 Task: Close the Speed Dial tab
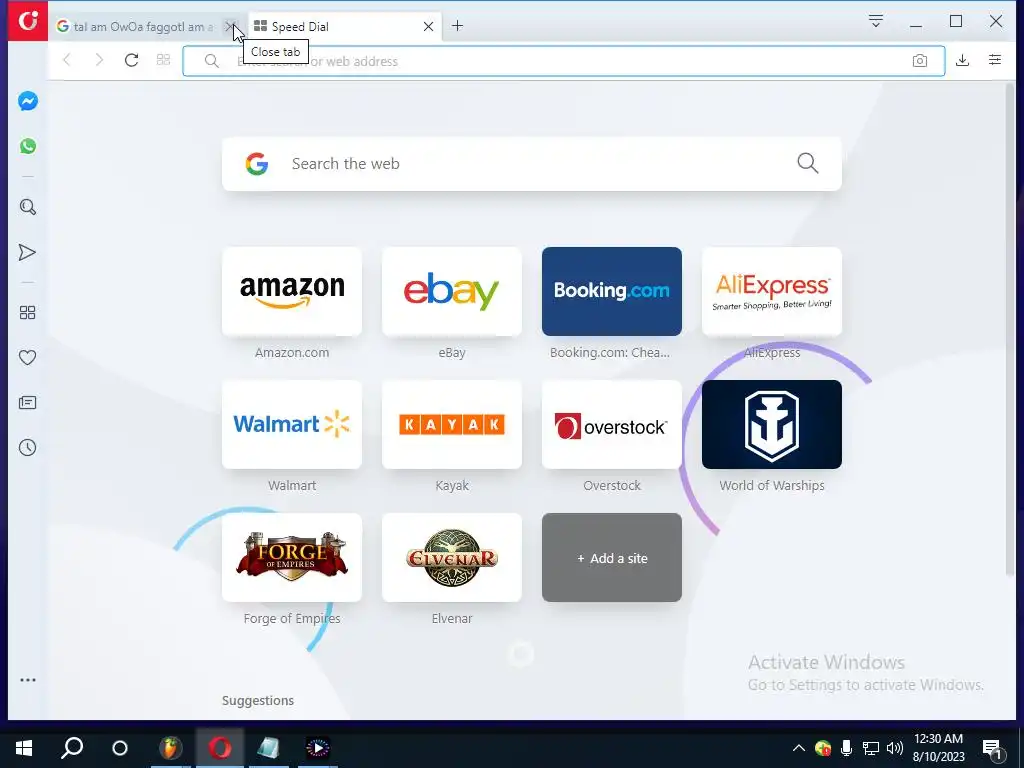428,26
